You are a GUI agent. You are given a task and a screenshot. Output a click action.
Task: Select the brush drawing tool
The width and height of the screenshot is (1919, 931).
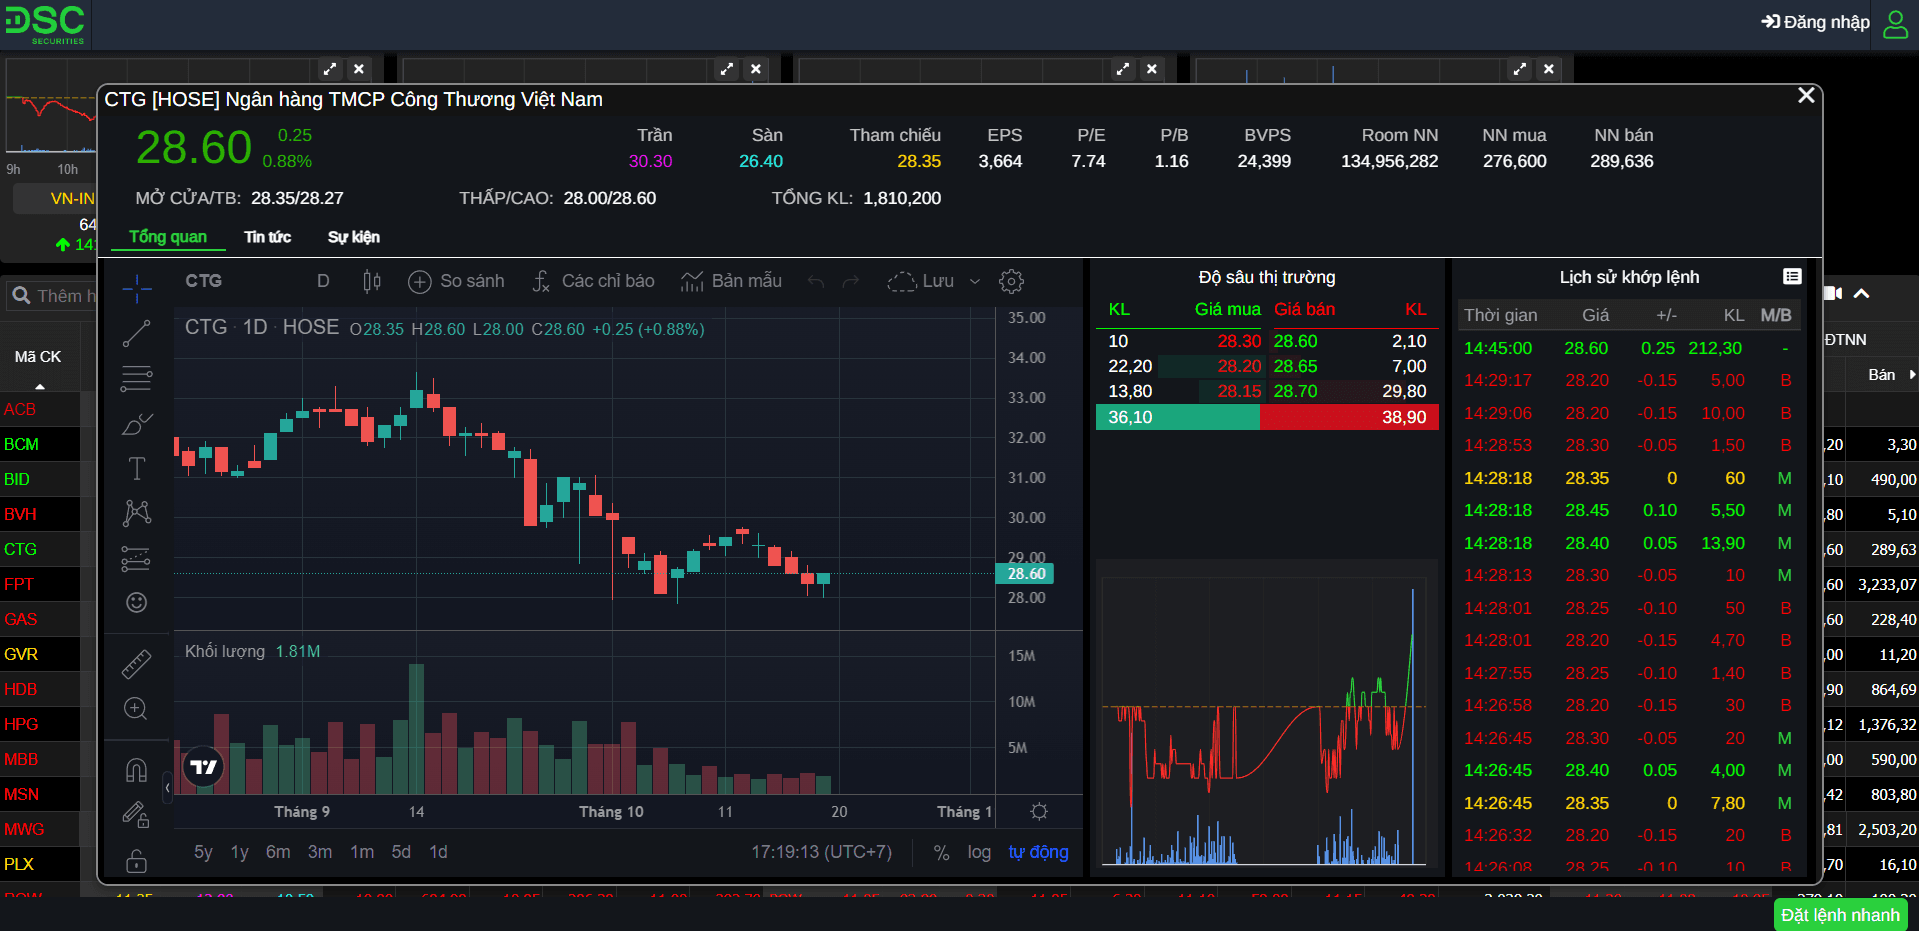pos(137,424)
